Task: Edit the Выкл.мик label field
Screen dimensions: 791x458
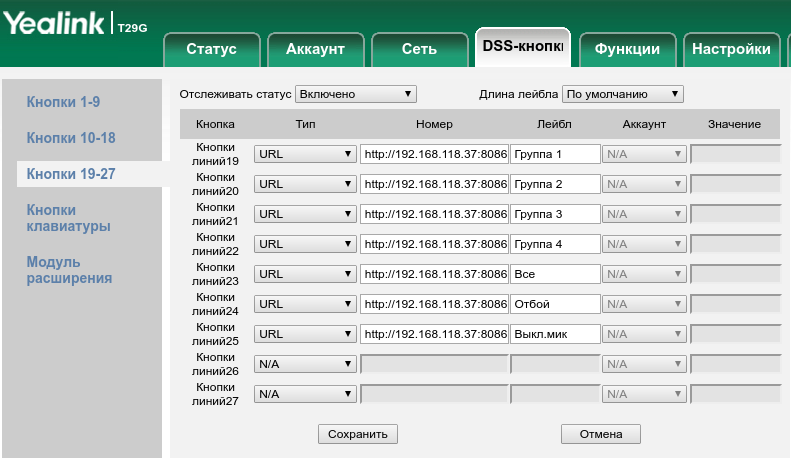Action: pyautogui.click(x=554, y=334)
